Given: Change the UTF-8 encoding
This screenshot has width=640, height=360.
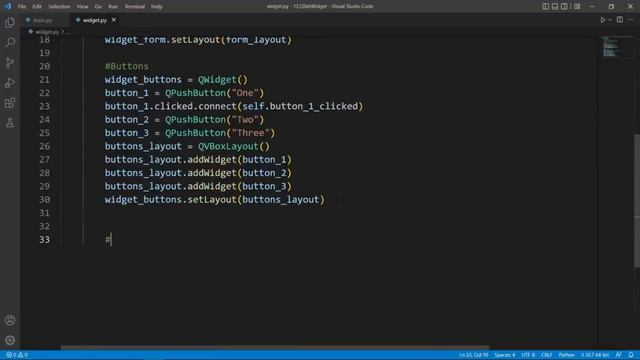Looking at the screenshot, I should tap(528, 355).
